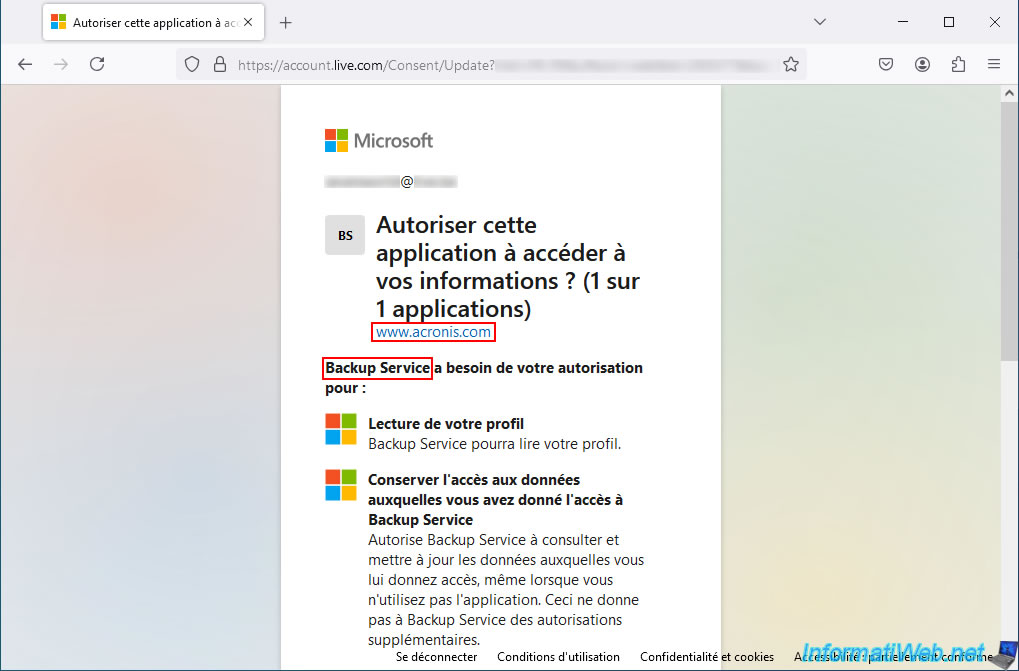Open 'Confidentialité et cookies' footer link
Screen dimensions: 1019x671
[707, 657]
